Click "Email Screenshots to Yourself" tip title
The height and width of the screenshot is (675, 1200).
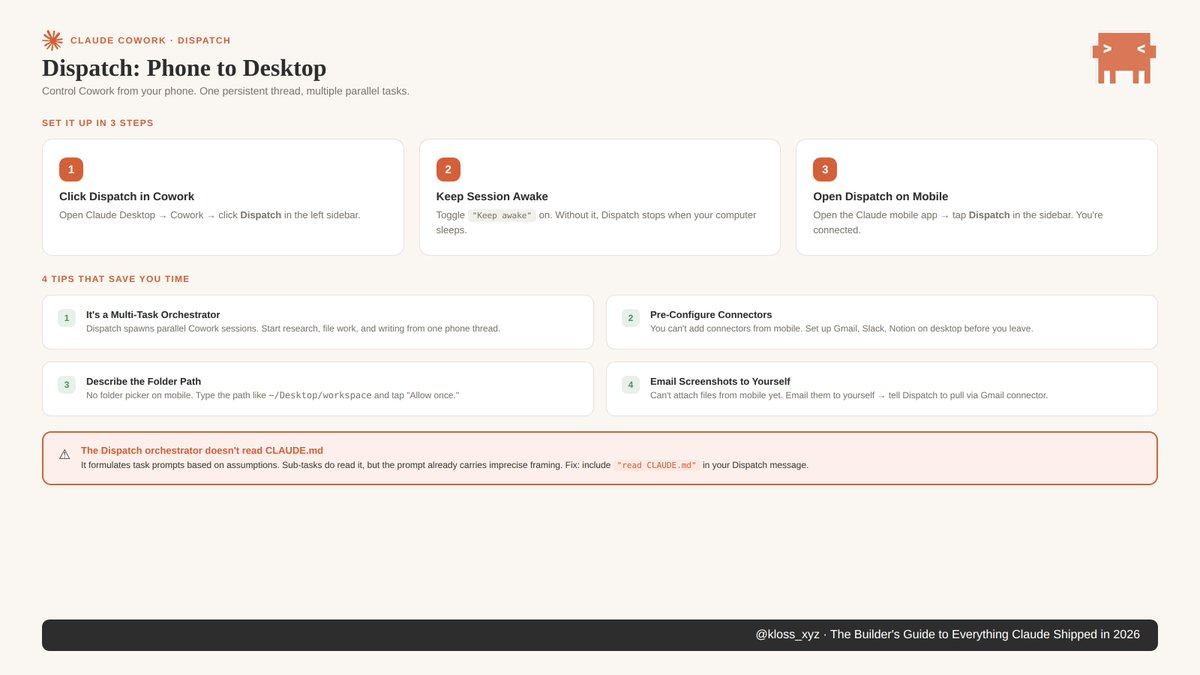tap(719, 381)
